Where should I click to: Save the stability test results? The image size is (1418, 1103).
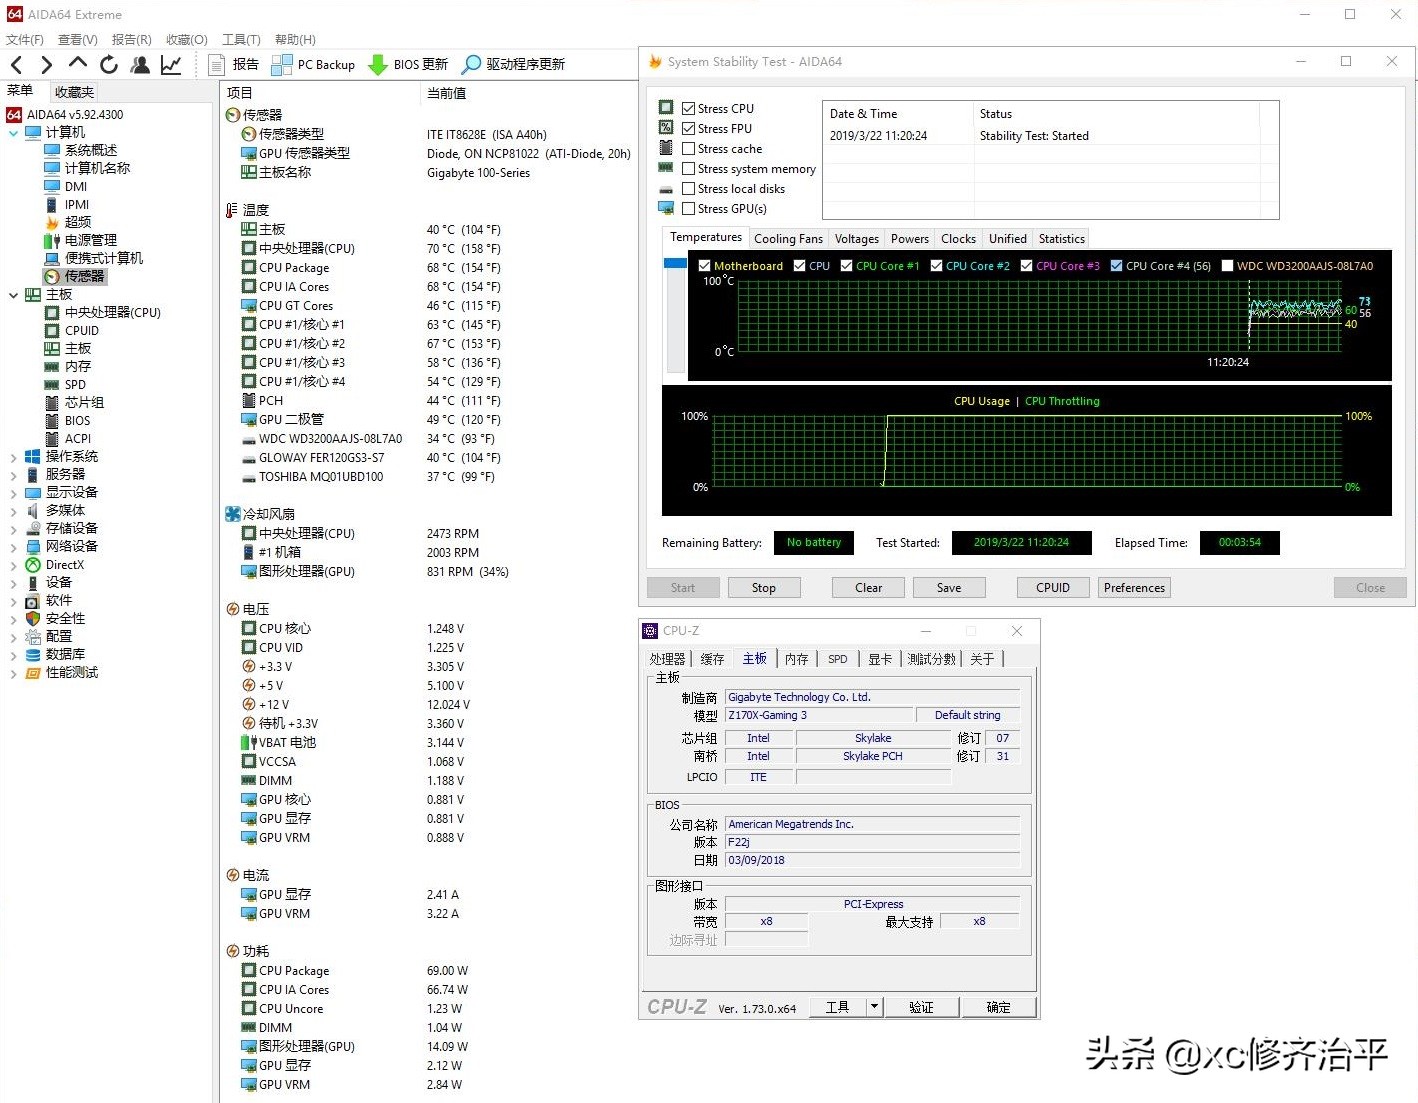coord(949,588)
